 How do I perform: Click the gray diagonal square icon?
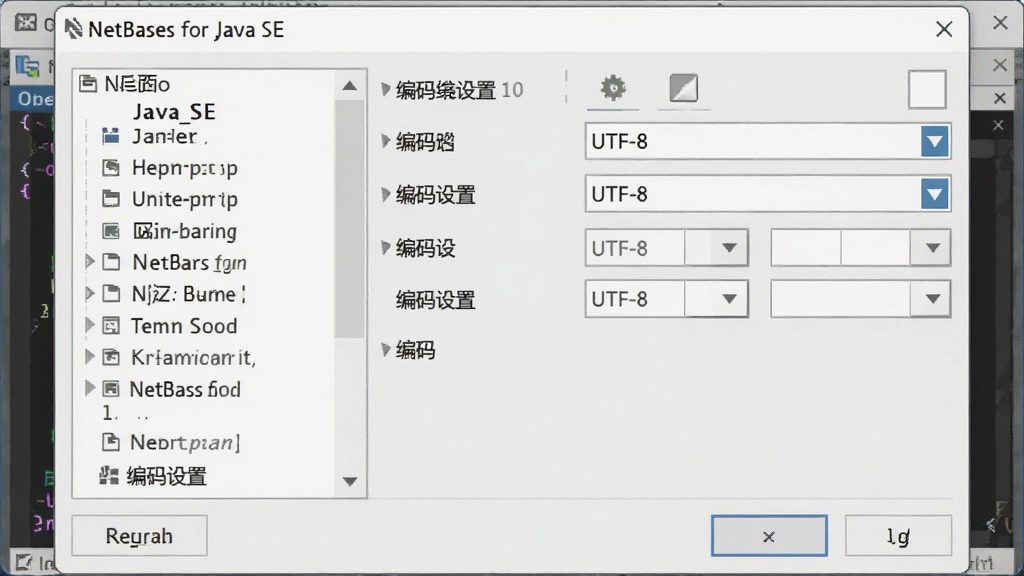click(x=684, y=88)
